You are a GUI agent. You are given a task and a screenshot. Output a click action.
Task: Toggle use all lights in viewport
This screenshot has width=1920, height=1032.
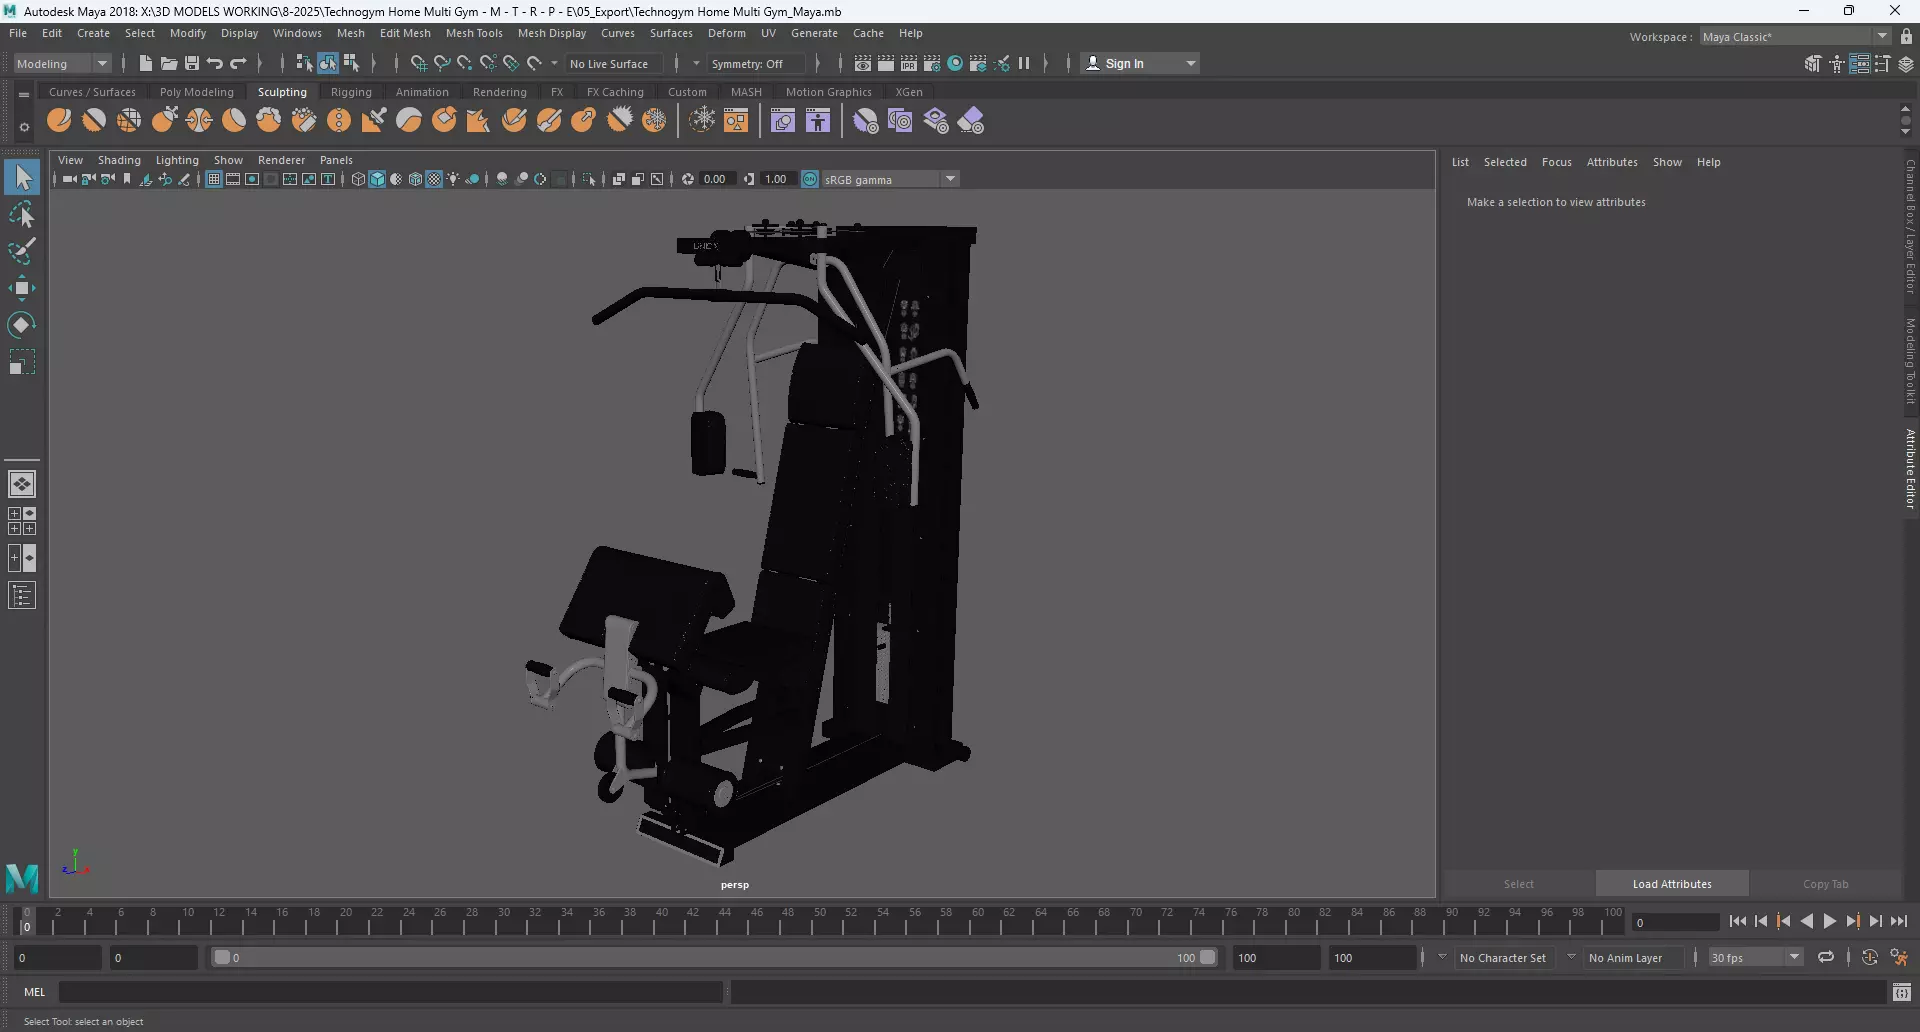[x=453, y=179]
